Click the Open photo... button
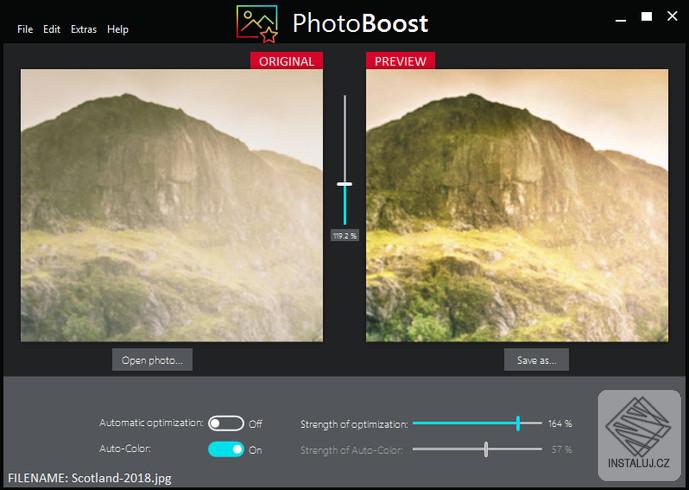The width and height of the screenshot is (689, 490). click(x=152, y=360)
